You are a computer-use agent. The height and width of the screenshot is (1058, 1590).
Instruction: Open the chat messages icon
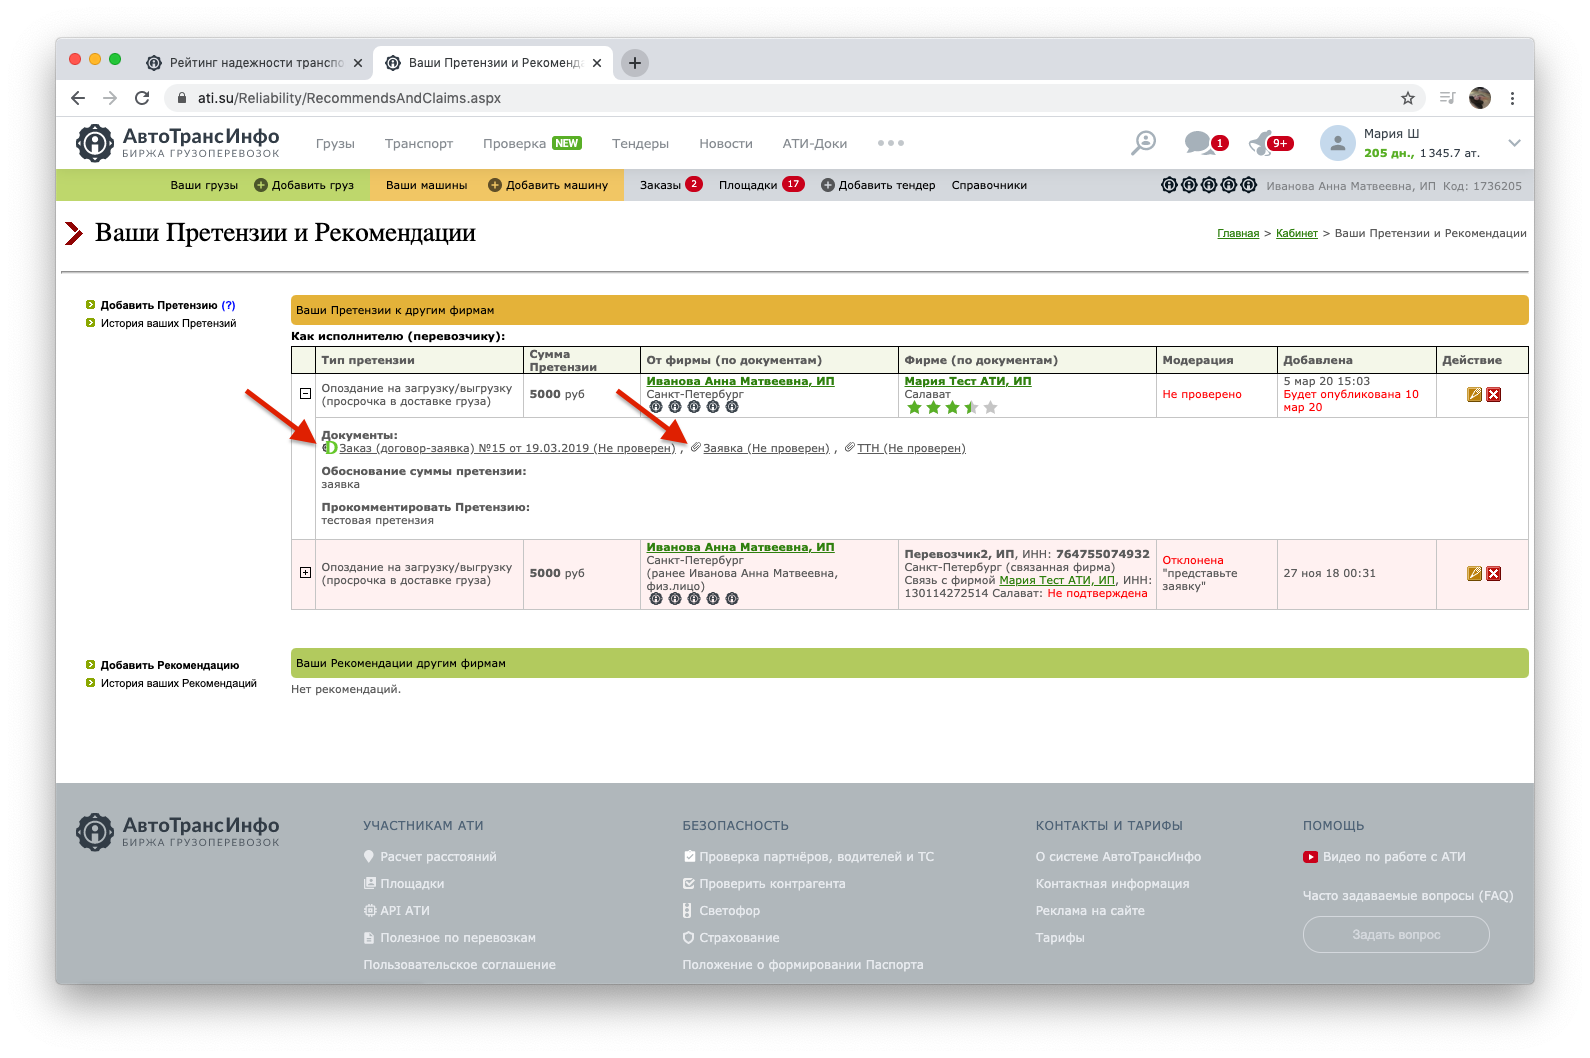click(x=1198, y=143)
